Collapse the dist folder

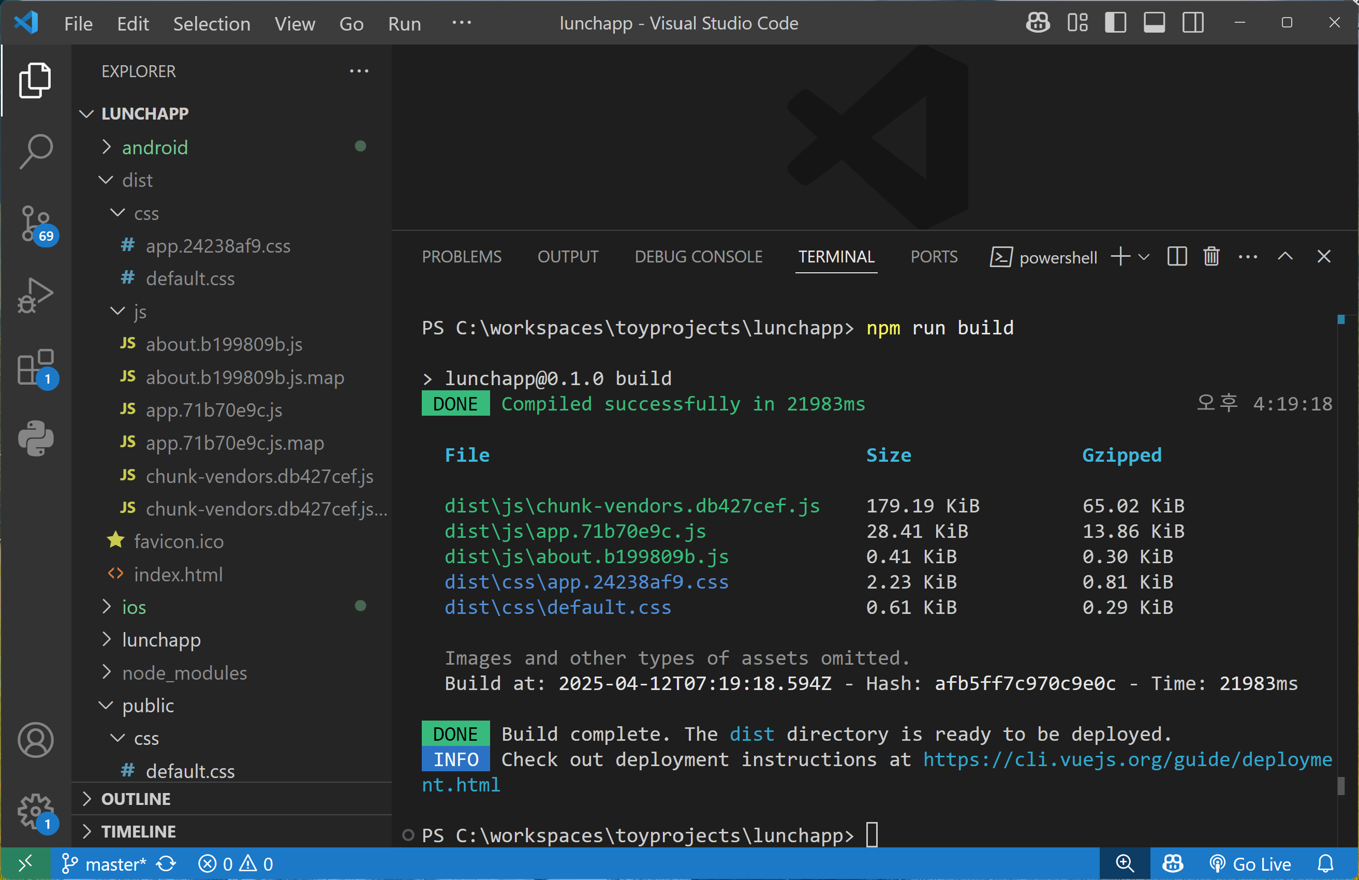(x=232, y=180)
